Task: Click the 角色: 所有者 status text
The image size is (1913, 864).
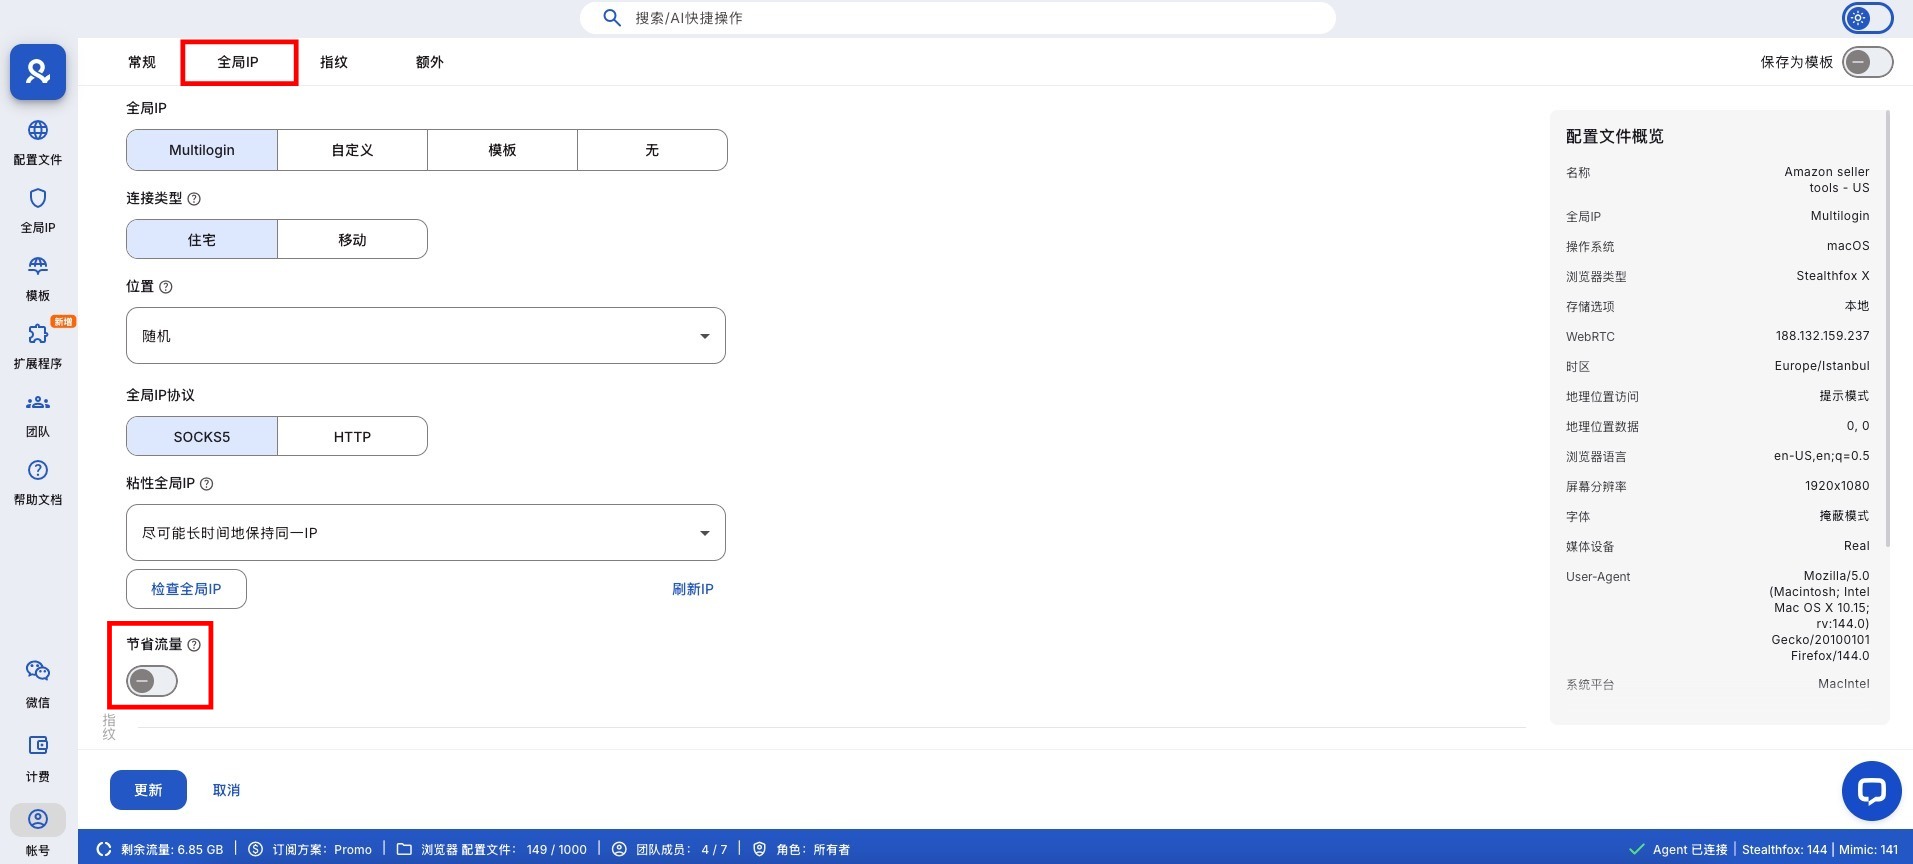Action: tap(813, 850)
